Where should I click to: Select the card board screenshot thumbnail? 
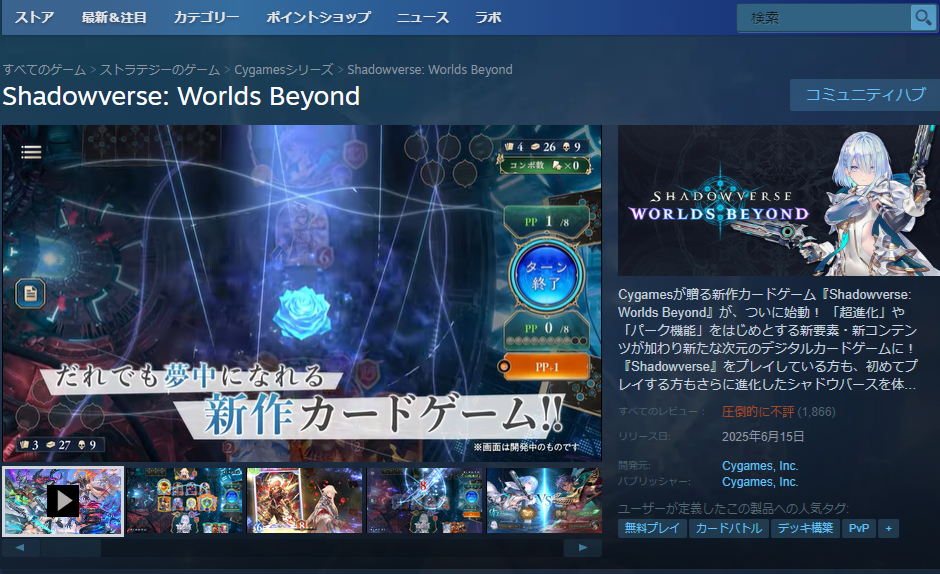(x=185, y=501)
